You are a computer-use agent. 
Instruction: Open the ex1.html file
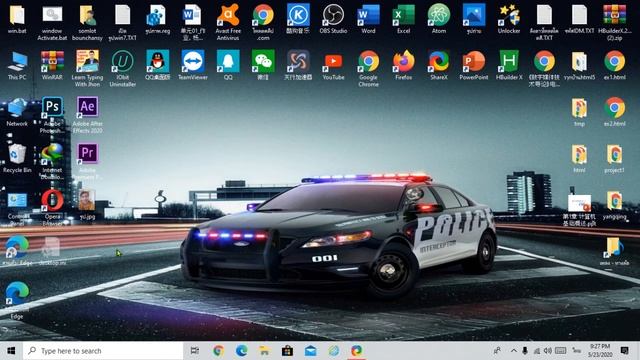coord(614,62)
